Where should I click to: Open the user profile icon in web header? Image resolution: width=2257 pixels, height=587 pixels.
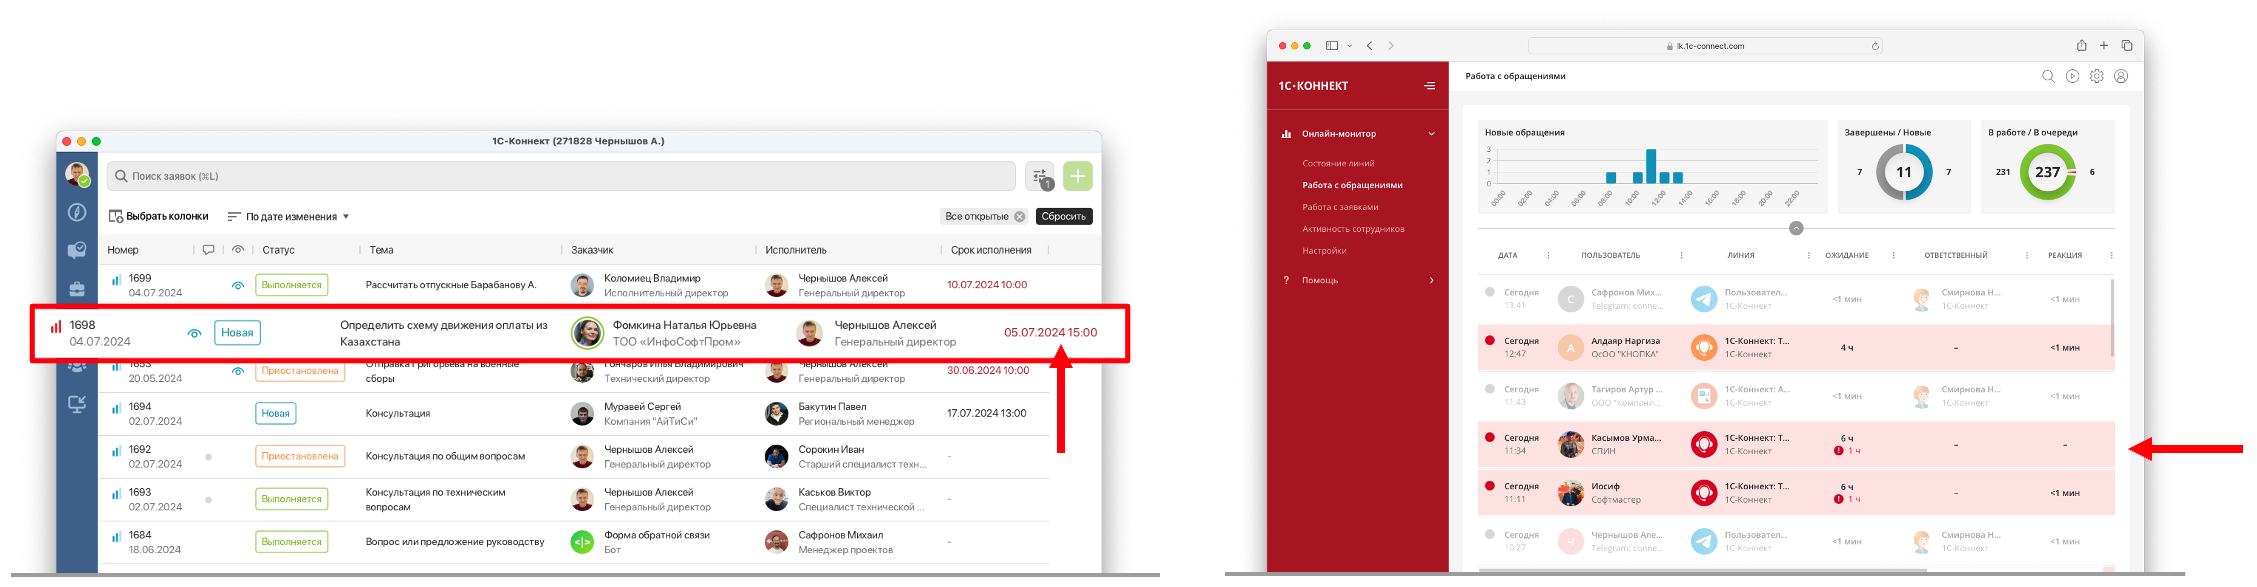(2121, 76)
